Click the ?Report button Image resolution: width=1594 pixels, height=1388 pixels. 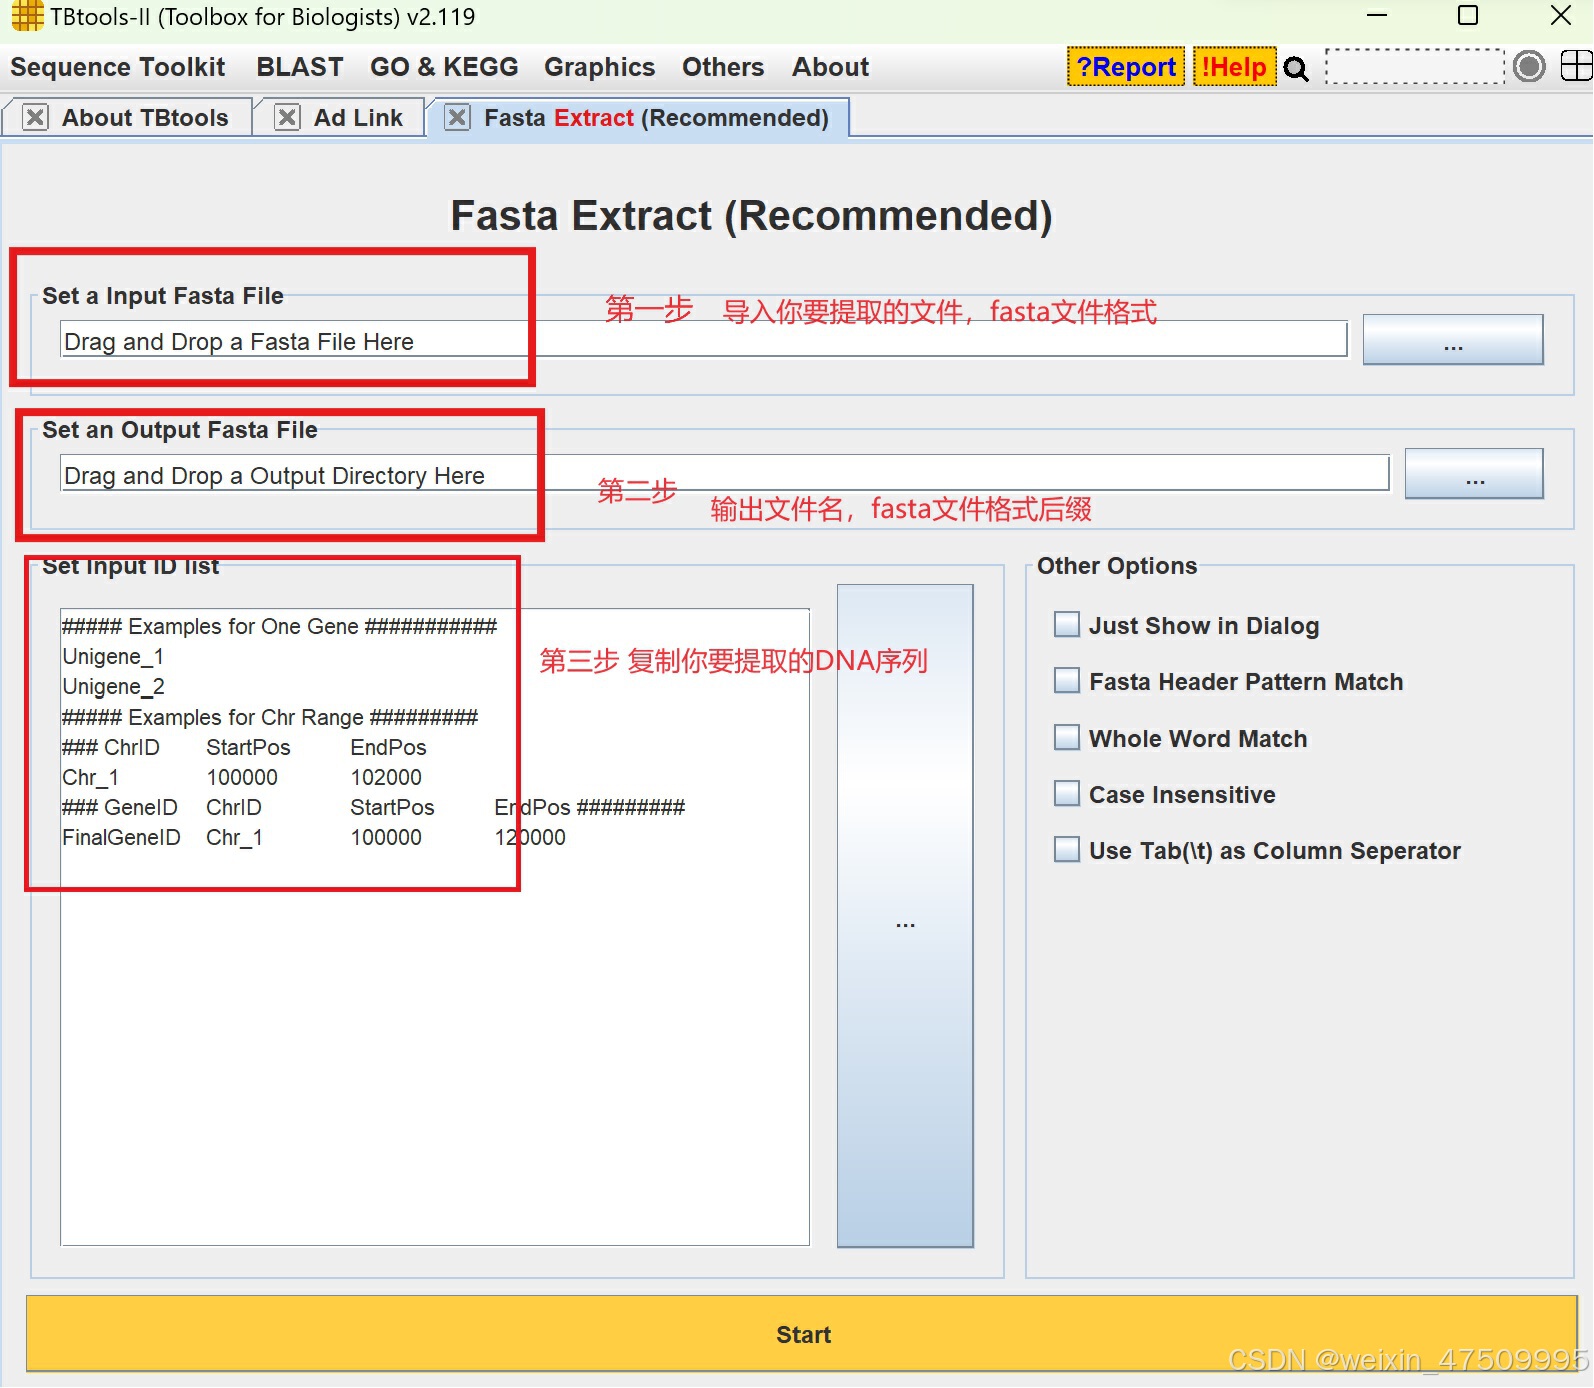tap(1126, 67)
